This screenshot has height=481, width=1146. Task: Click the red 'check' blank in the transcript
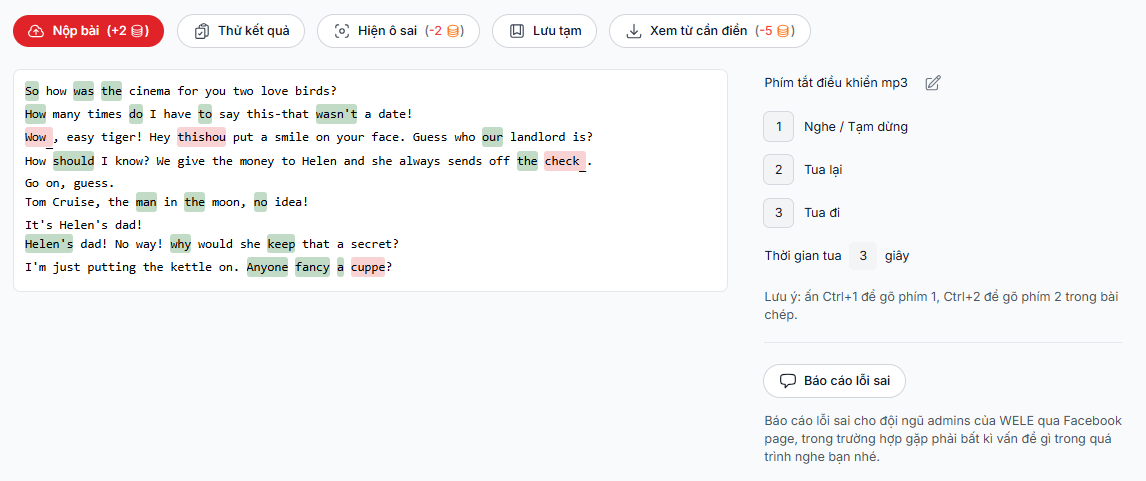coord(564,161)
